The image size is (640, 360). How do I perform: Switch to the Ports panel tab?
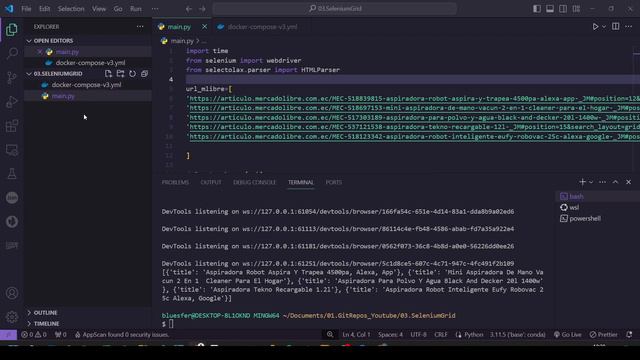pyautogui.click(x=333, y=182)
